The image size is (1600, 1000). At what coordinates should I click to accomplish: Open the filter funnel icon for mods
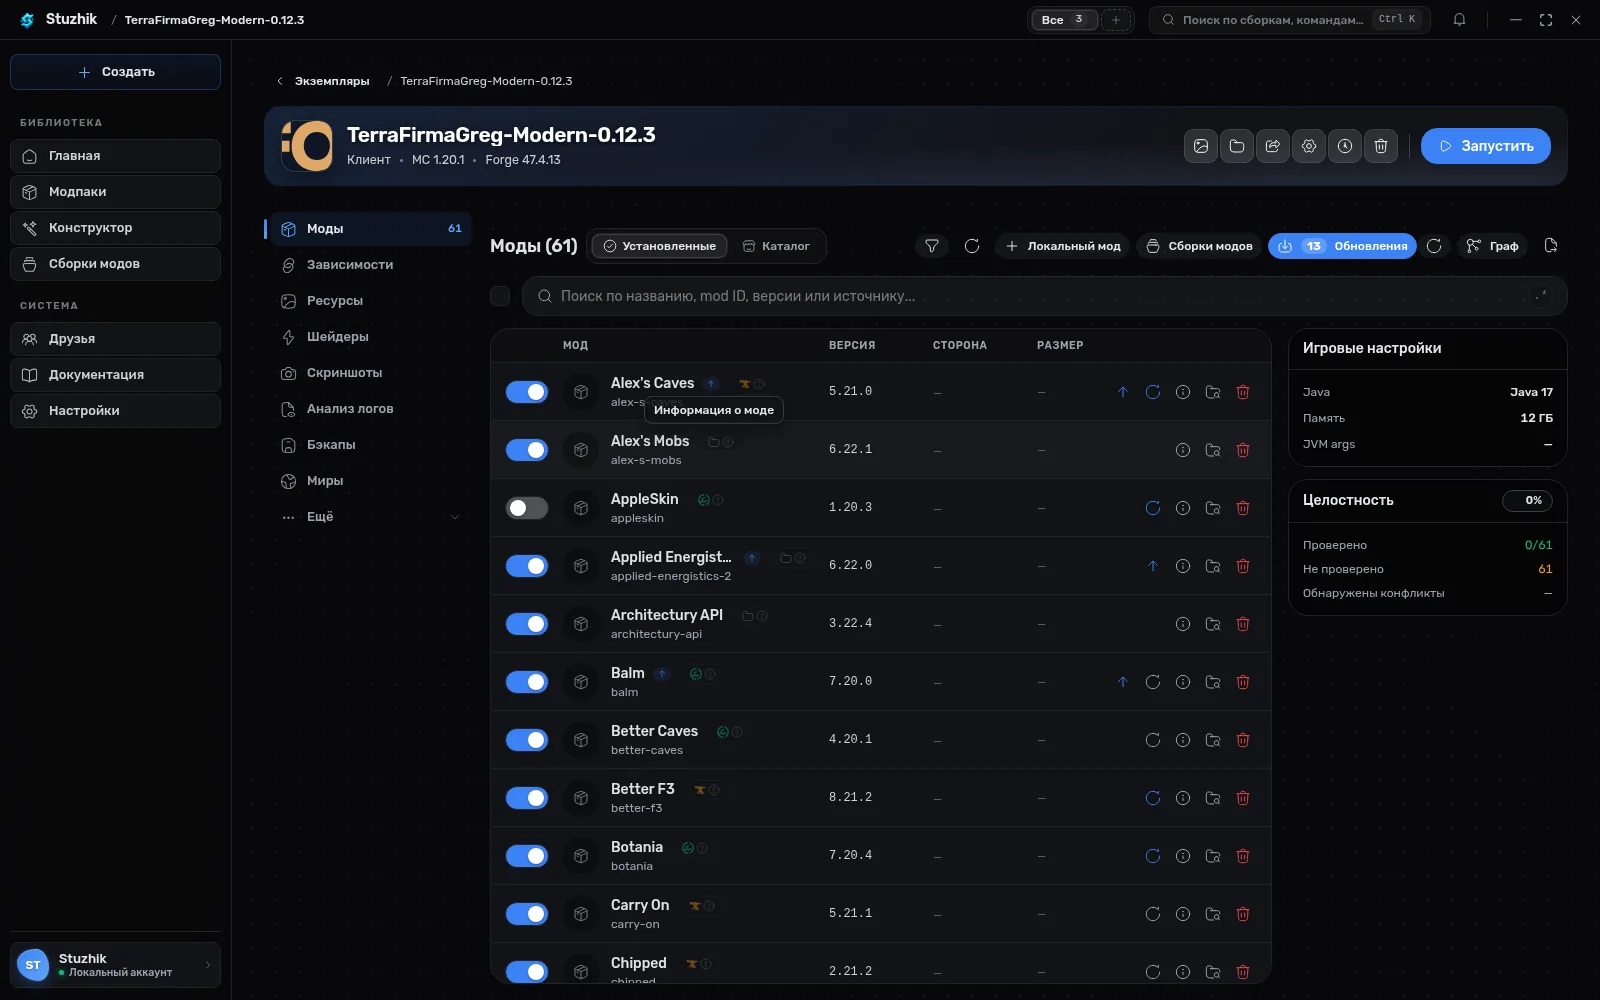point(931,246)
